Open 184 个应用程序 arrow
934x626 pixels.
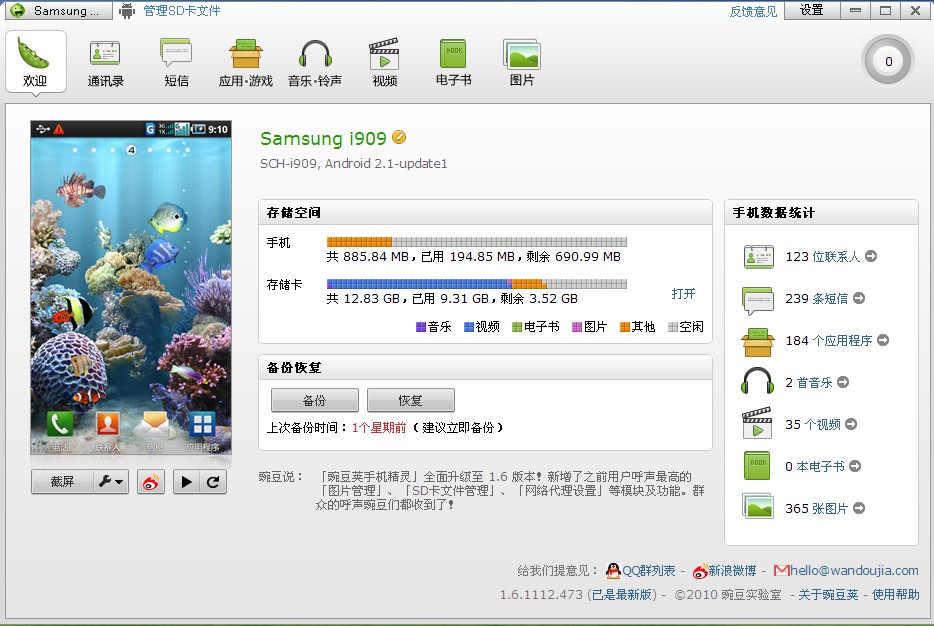883,340
